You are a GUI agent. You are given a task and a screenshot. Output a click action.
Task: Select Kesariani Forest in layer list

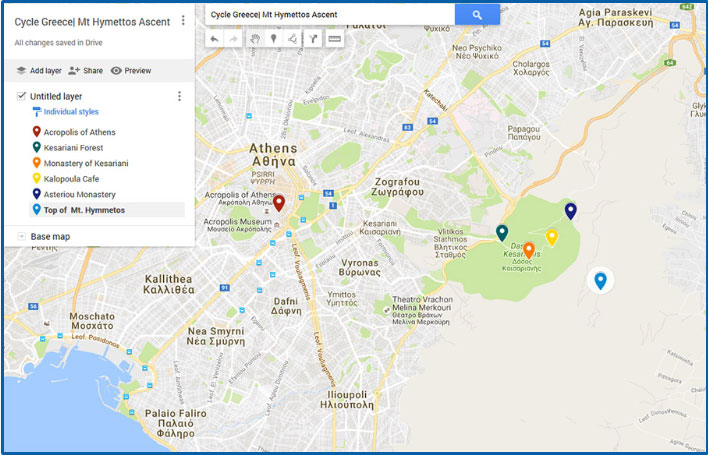click(x=73, y=148)
